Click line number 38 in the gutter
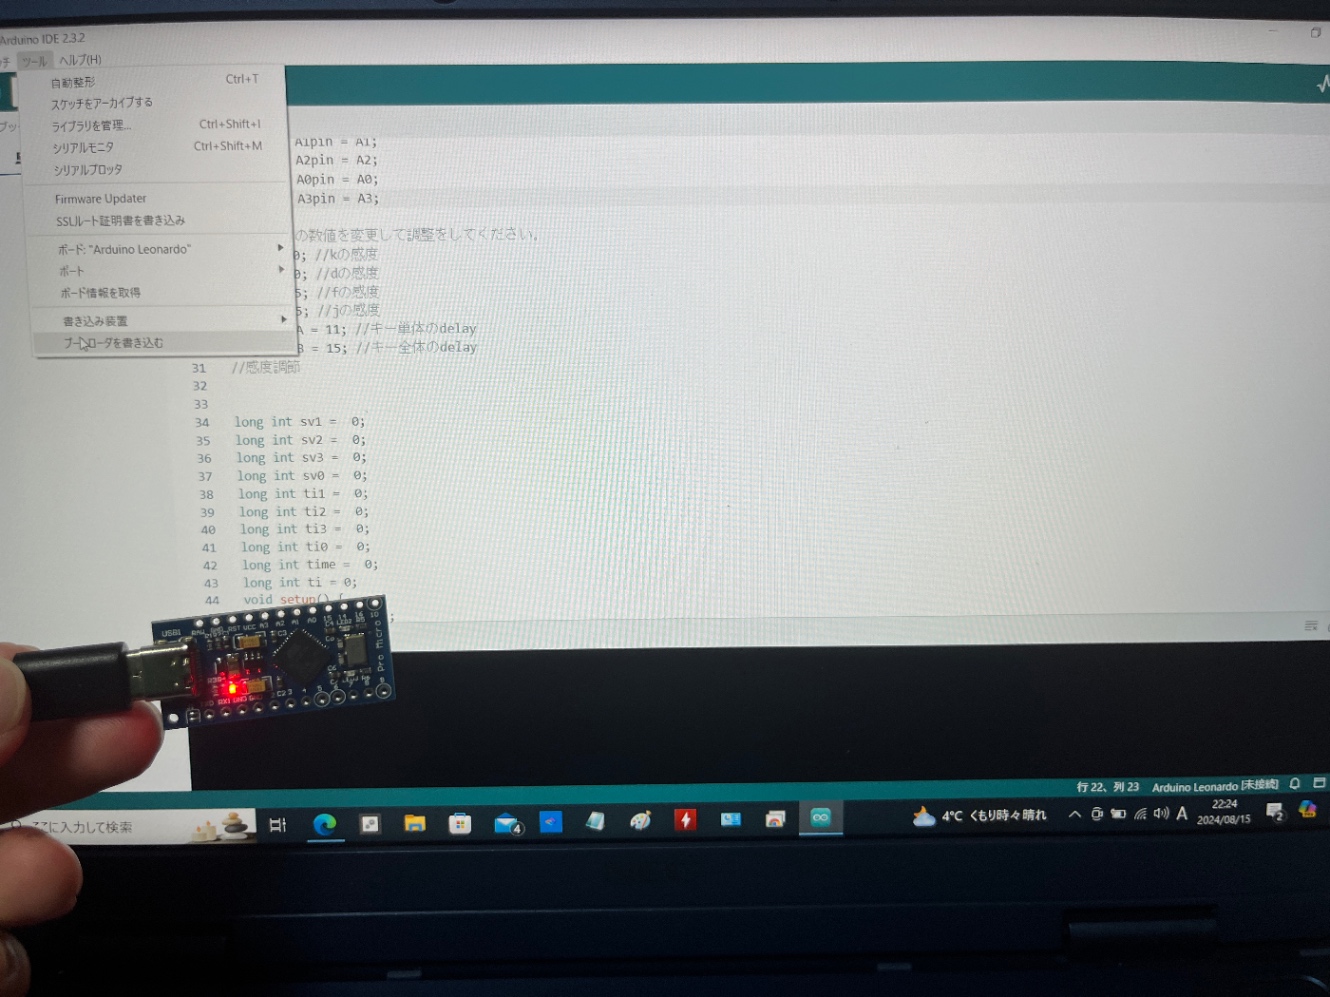Image resolution: width=1330 pixels, height=997 pixels. point(206,494)
